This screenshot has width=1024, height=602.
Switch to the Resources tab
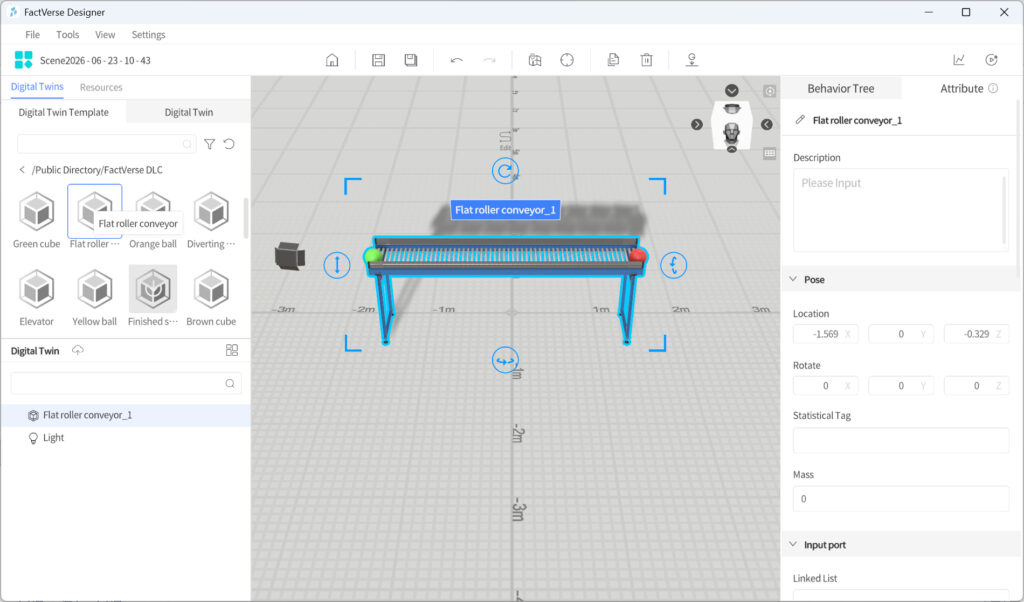click(x=101, y=87)
